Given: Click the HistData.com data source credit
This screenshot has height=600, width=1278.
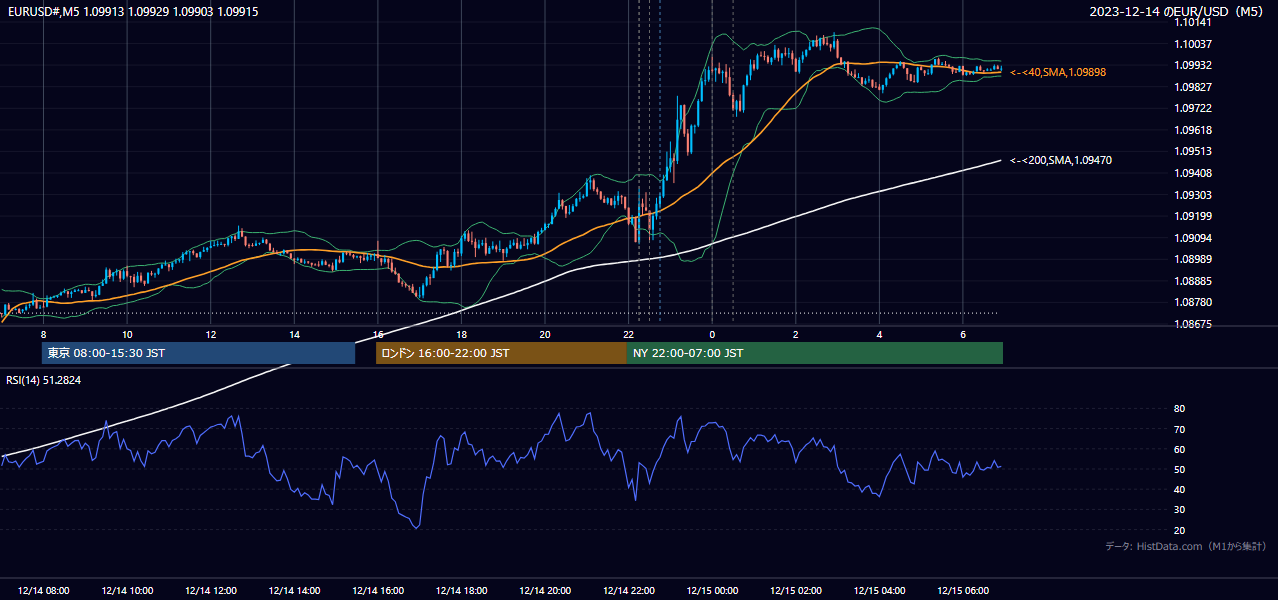Looking at the screenshot, I should pos(1186,546).
